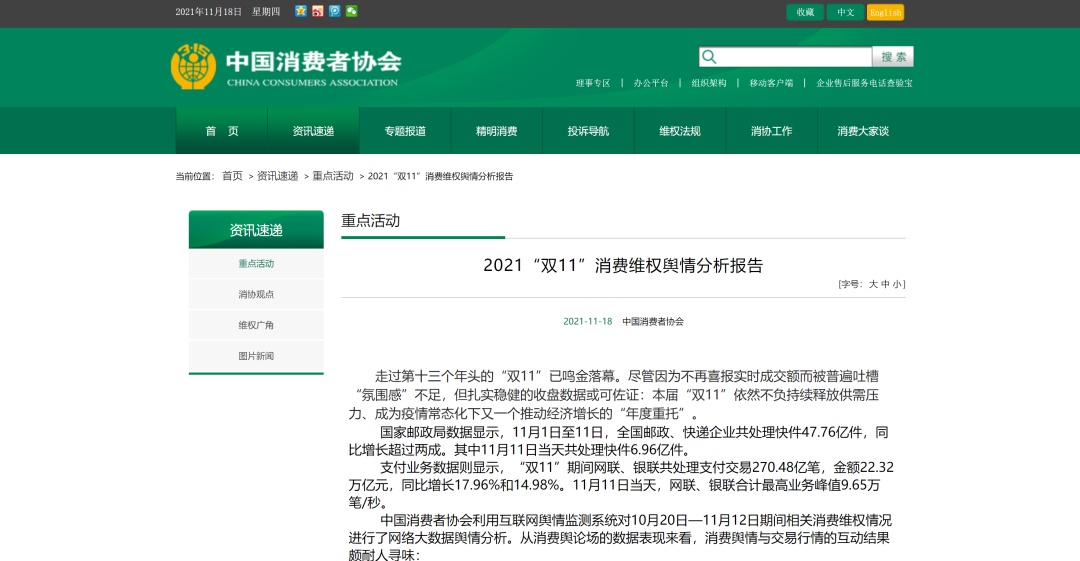Image resolution: width=1080 pixels, height=561 pixels.
Task: Open 投诉导航 in the main navigation
Action: [x=588, y=131]
